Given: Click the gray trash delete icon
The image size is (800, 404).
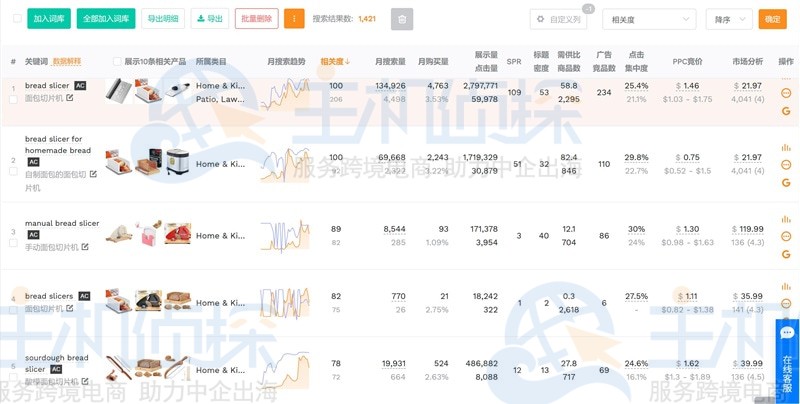Looking at the screenshot, I should click(x=401, y=19).
